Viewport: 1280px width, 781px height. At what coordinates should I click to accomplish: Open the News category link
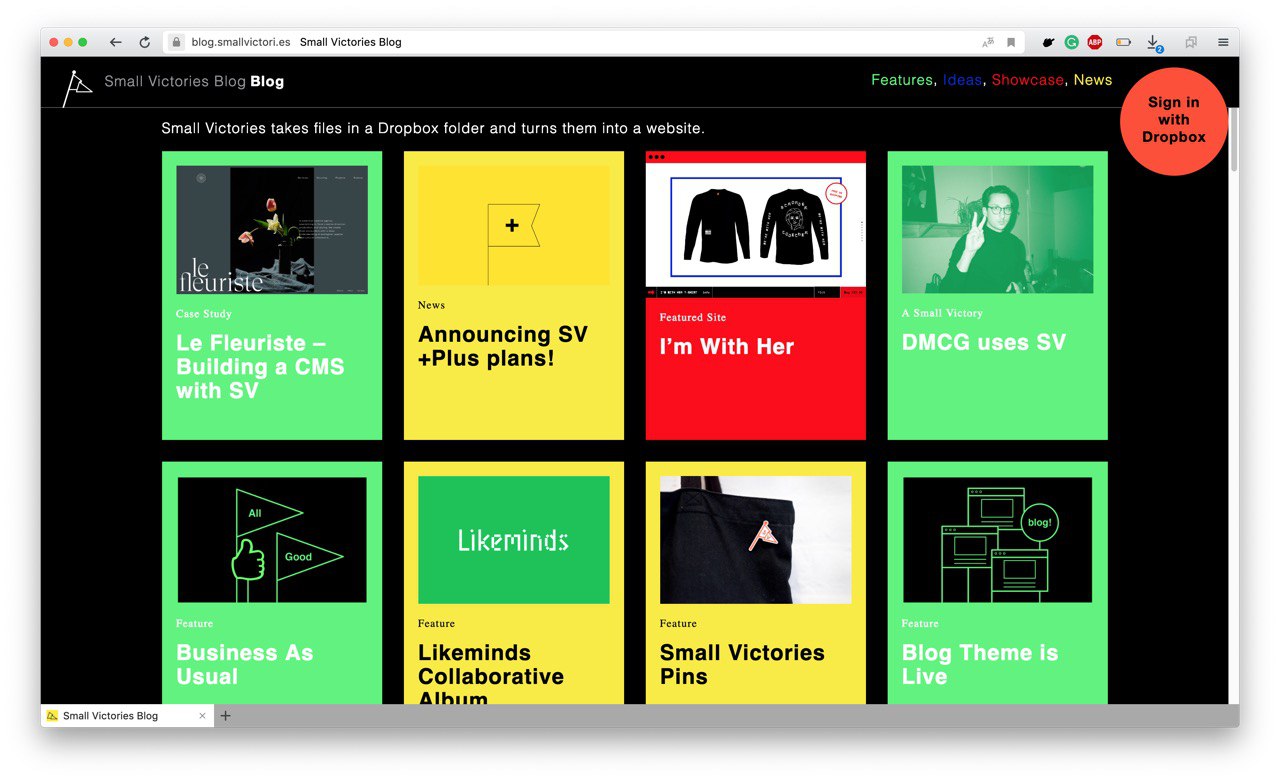click(x=1093, y=80)
